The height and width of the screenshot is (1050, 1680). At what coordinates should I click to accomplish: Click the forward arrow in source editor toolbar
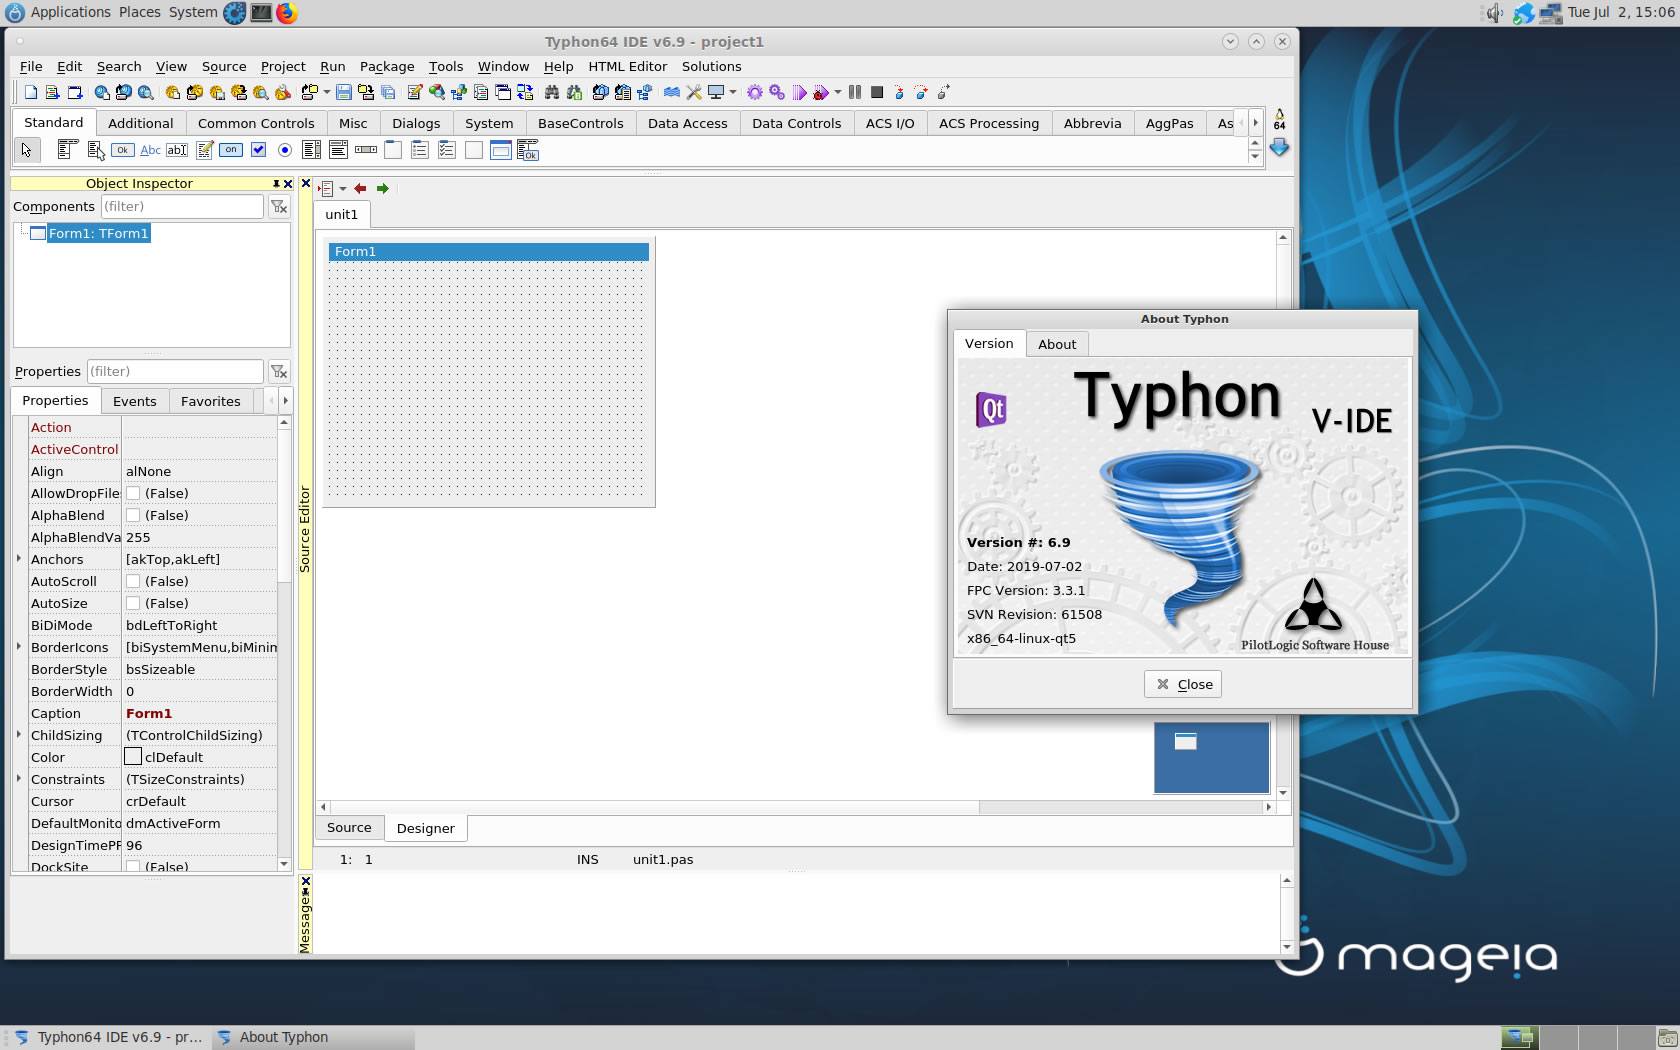tap(382, 188)
